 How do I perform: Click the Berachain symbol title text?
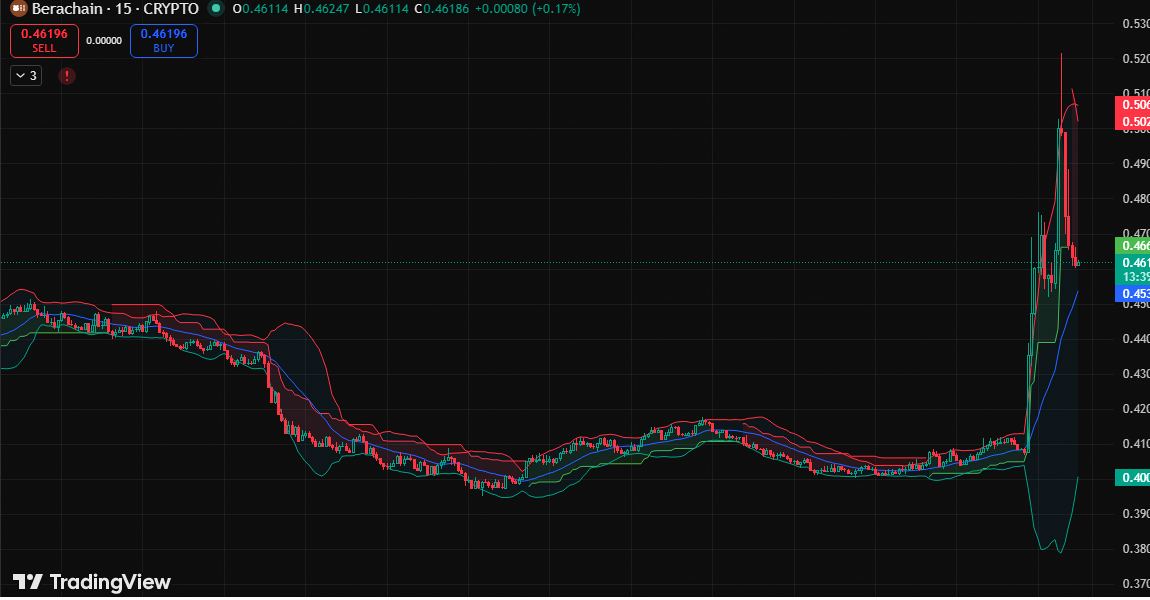coord(67,9)
